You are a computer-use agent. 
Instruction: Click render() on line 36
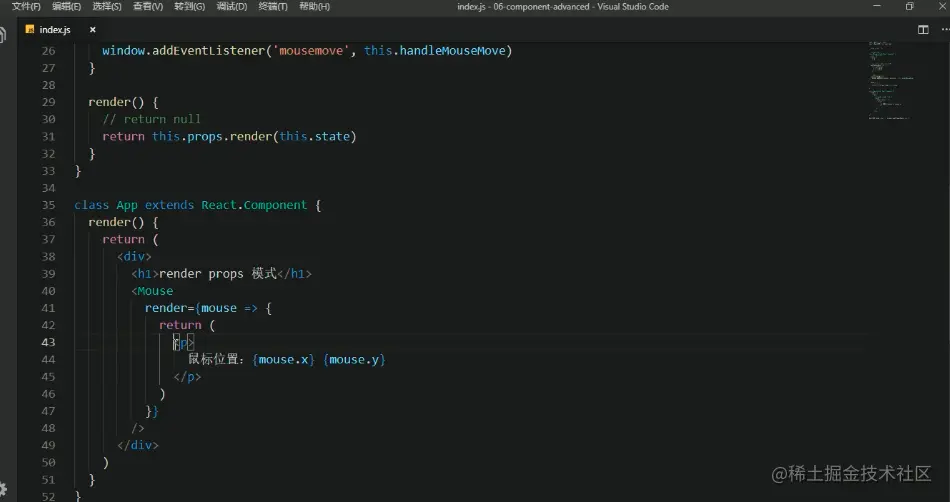click(x=116, y=222)
